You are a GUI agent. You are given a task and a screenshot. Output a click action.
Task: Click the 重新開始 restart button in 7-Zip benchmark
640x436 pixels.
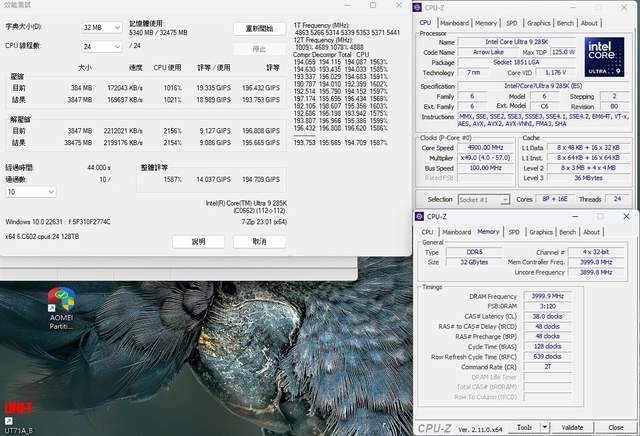click(259, 29)
